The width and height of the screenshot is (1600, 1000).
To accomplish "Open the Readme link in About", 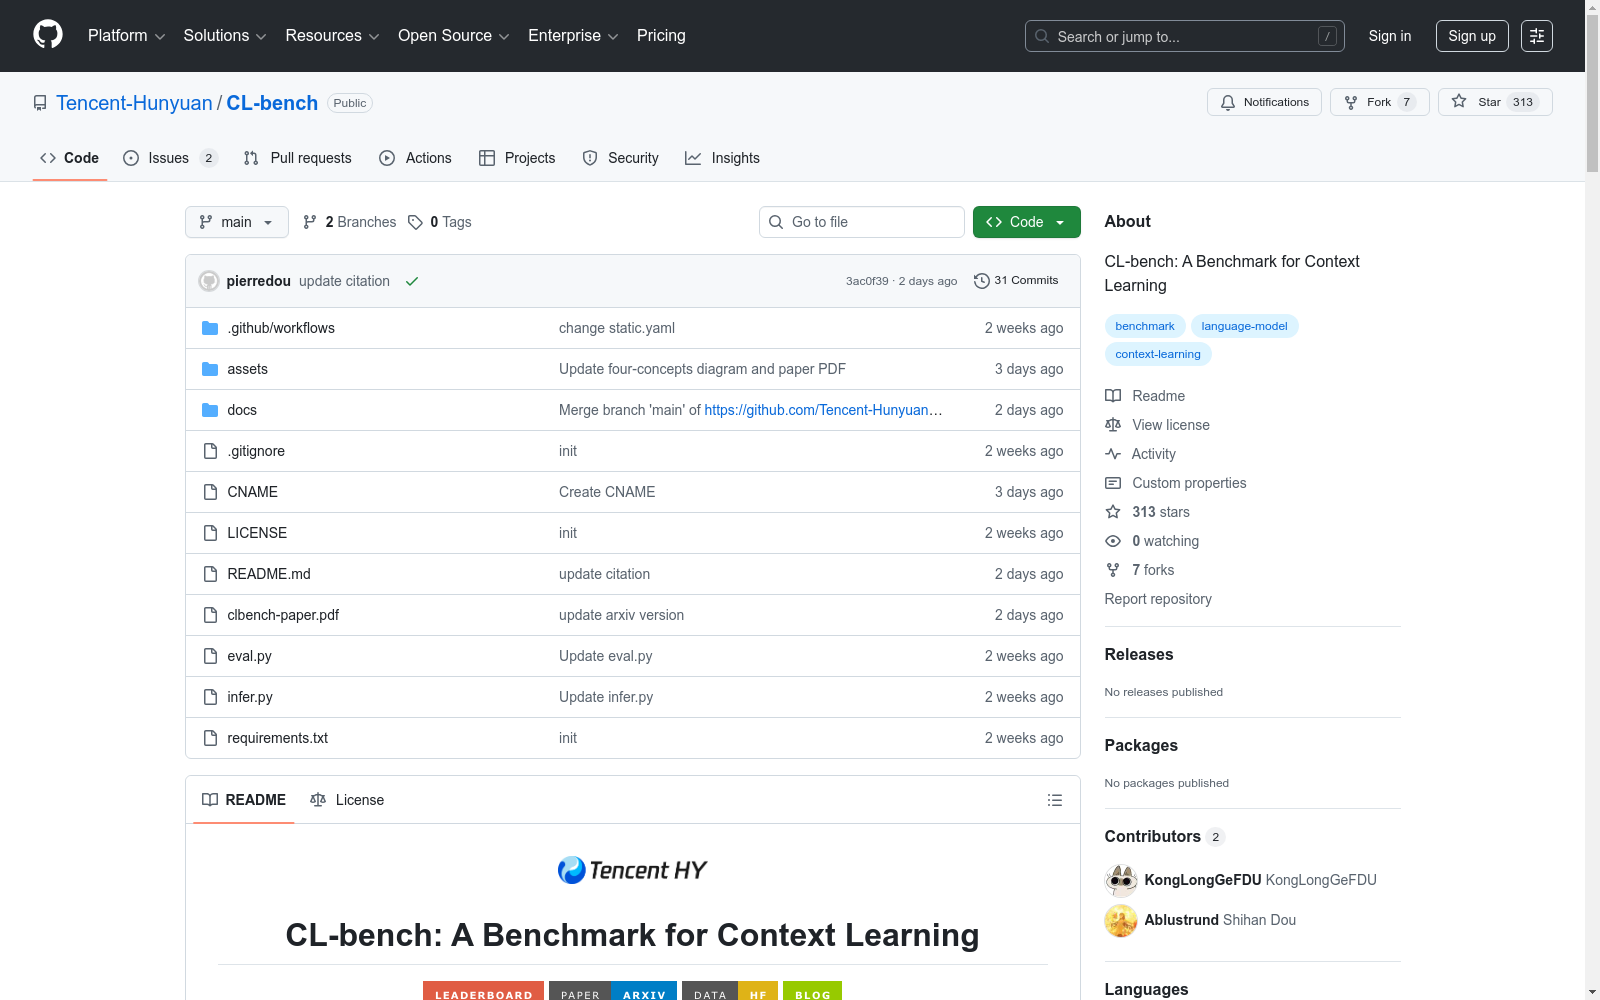I will coord(1145,396).
